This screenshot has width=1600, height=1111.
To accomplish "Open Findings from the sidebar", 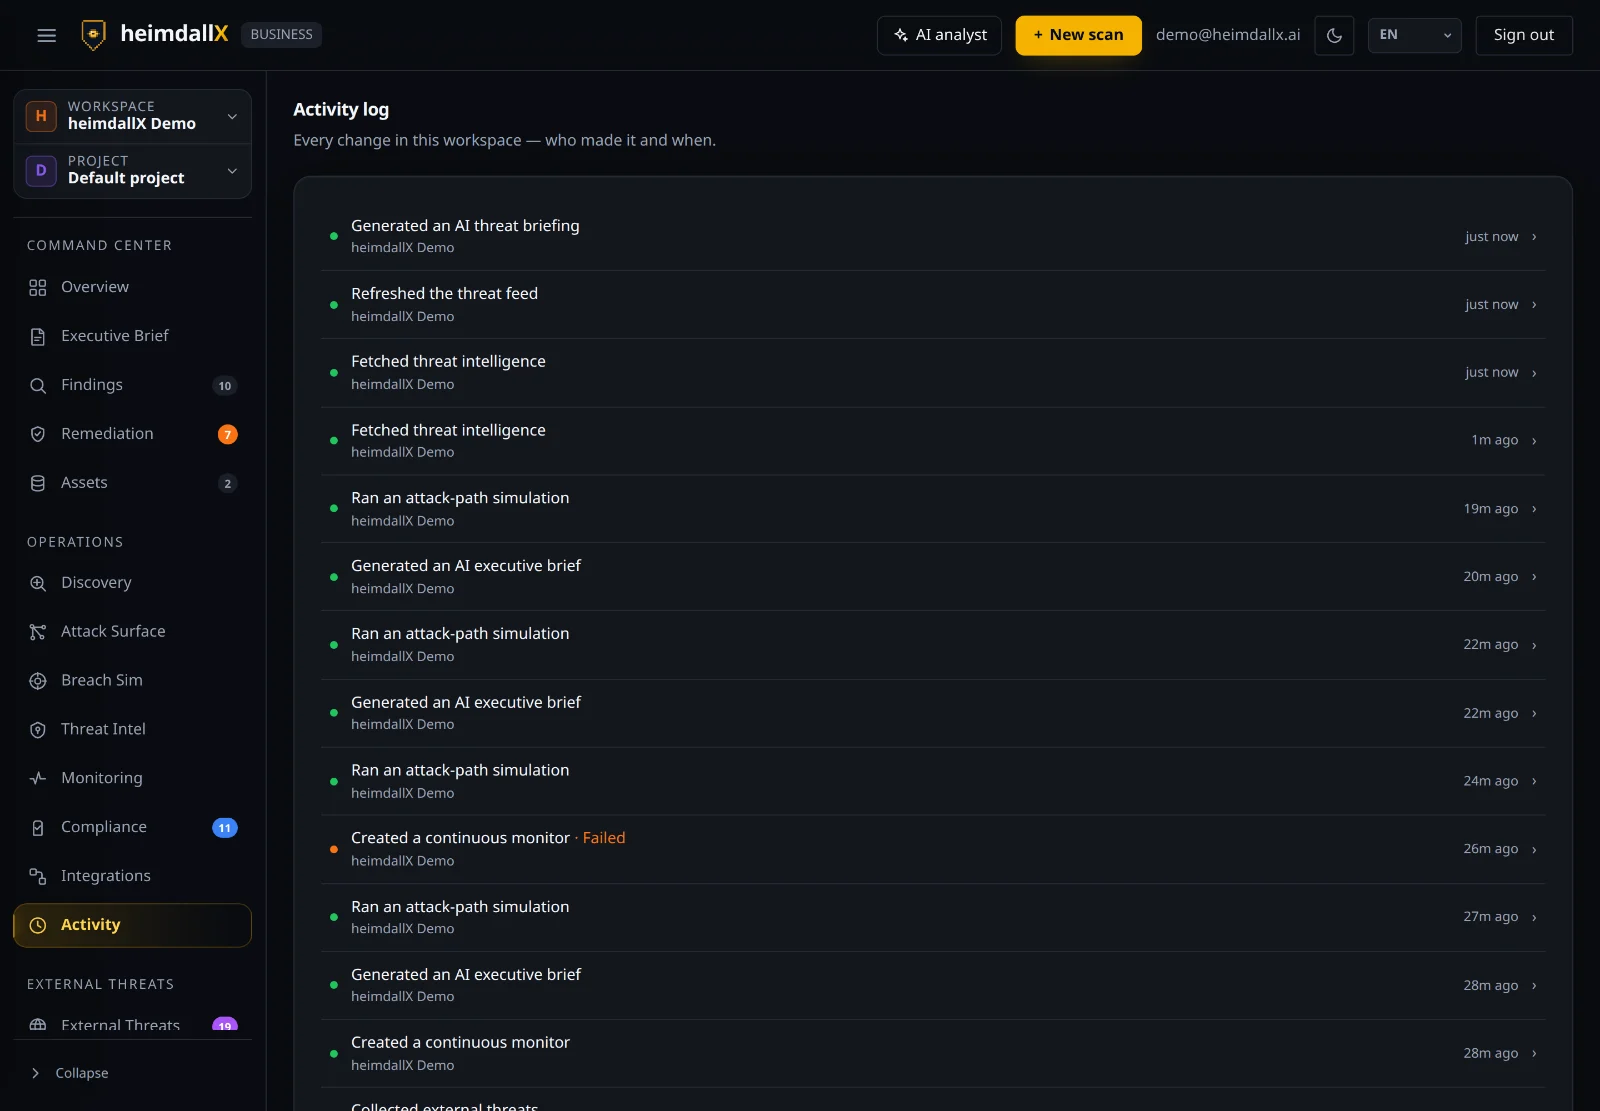I will point(132,385).
